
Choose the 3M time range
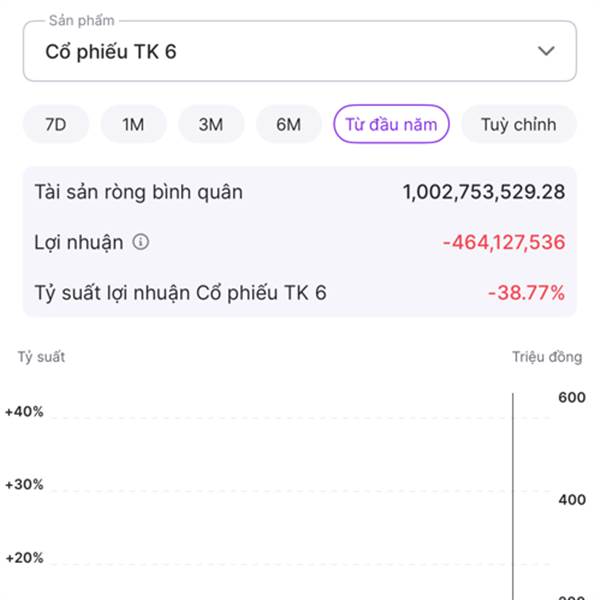210,125
